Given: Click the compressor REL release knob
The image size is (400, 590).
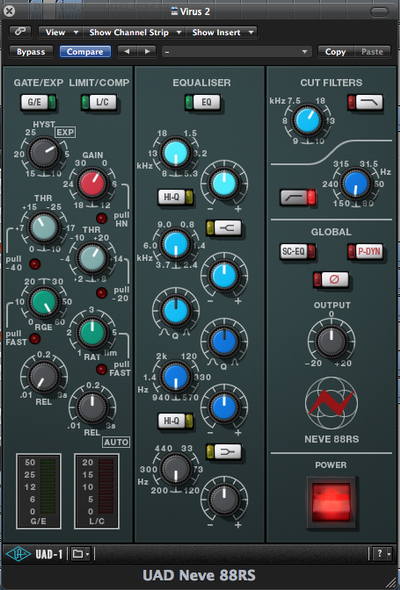Looking at the screenshot, I should 93,408.
